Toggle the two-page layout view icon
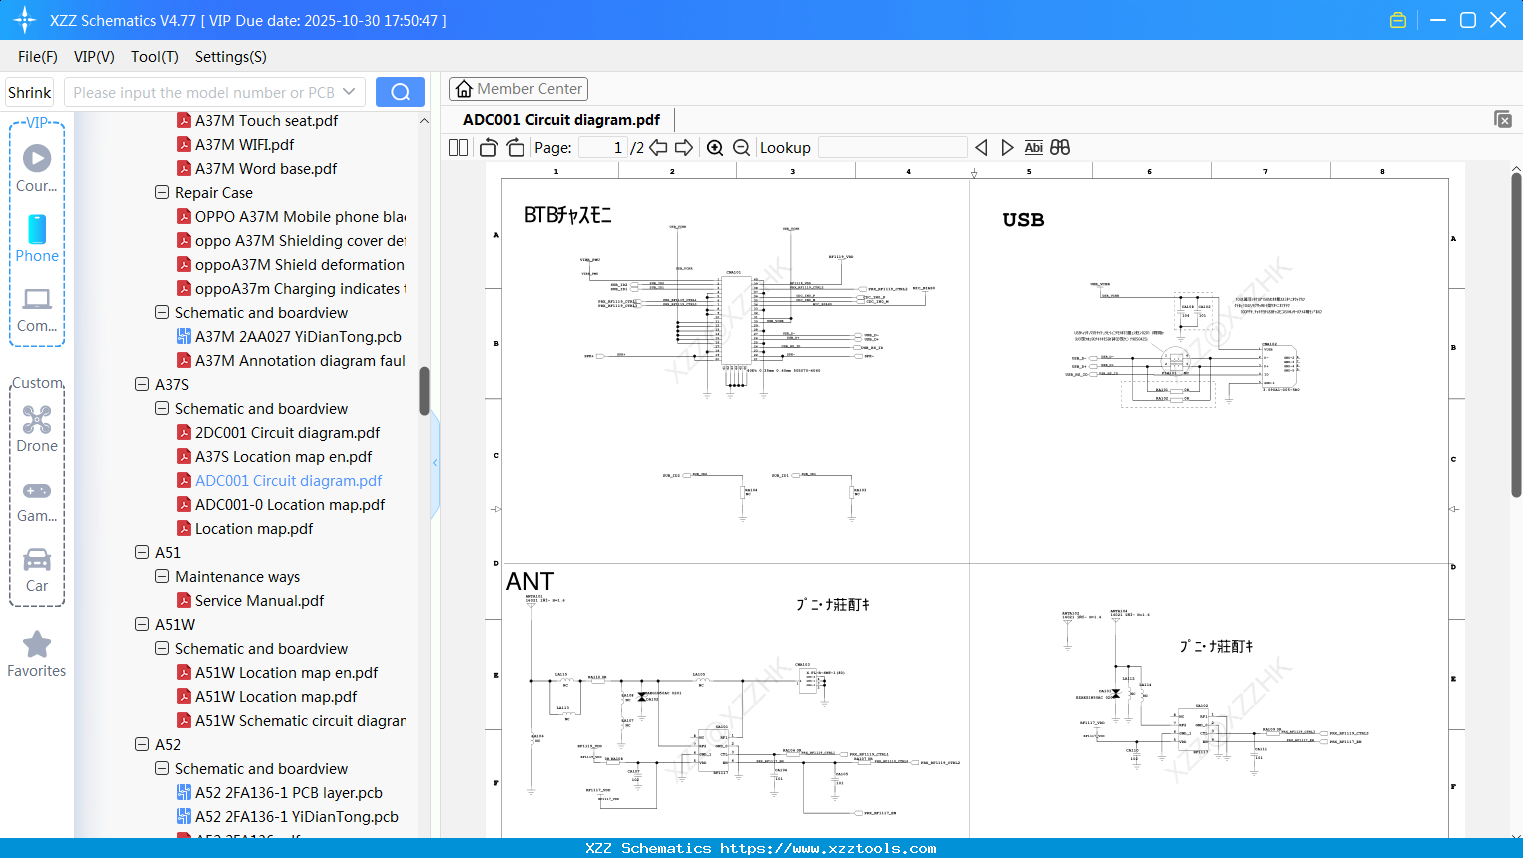This screenshot has height=858, width=1523. [459, 148]
